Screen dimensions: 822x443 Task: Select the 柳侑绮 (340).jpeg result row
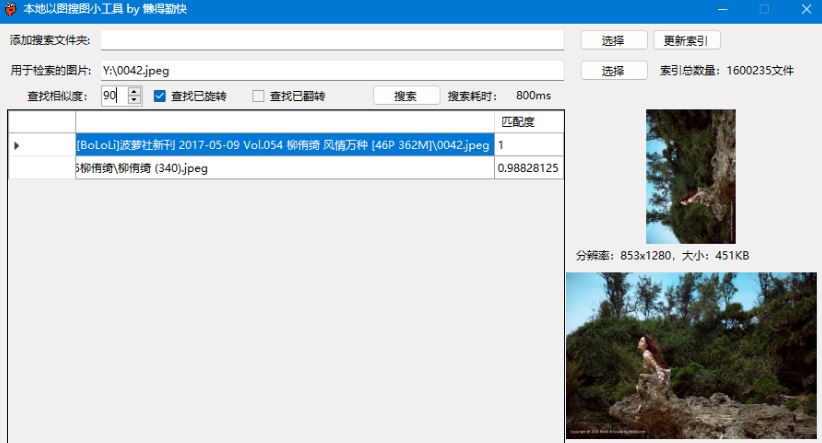tap(284, 168)
